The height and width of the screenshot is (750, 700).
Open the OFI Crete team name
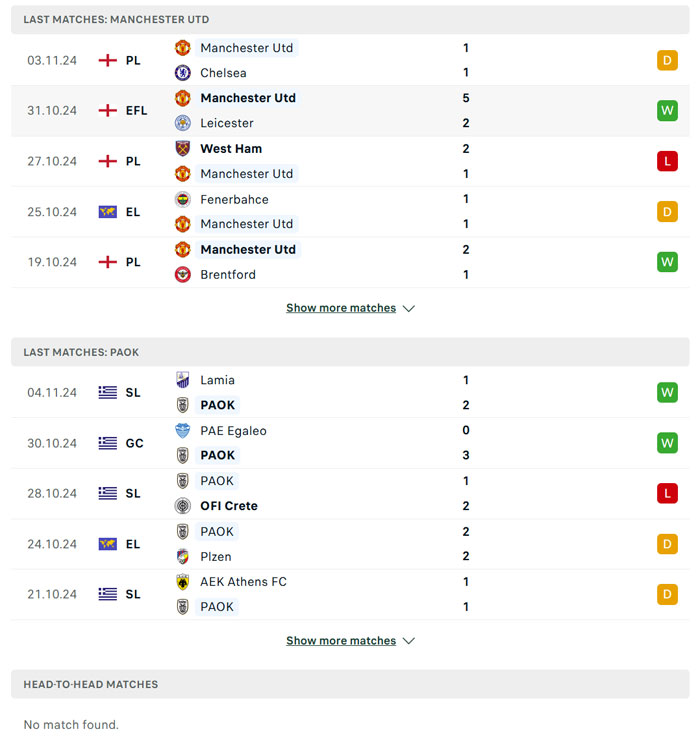click(x=229, y=506)
